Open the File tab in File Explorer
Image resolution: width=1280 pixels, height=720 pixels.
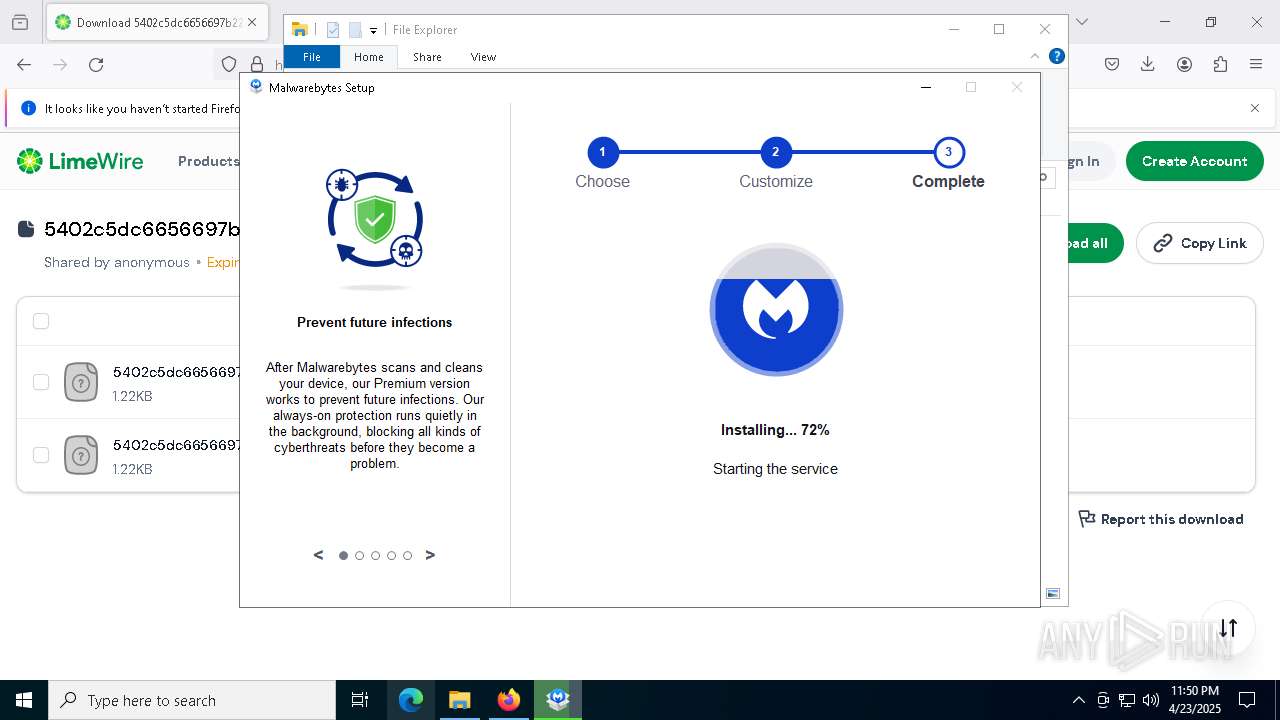pos(312,57)
